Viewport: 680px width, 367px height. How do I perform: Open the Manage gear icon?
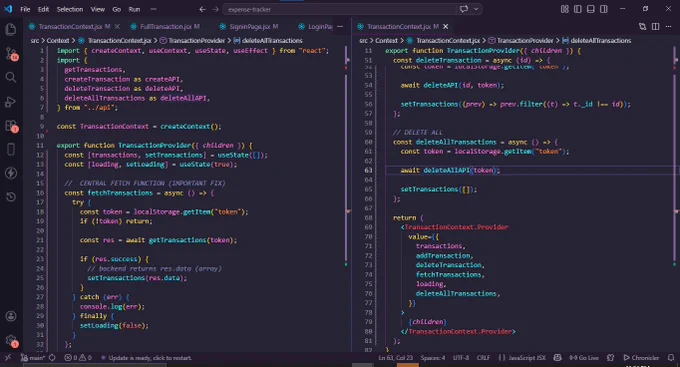(11, 341)
